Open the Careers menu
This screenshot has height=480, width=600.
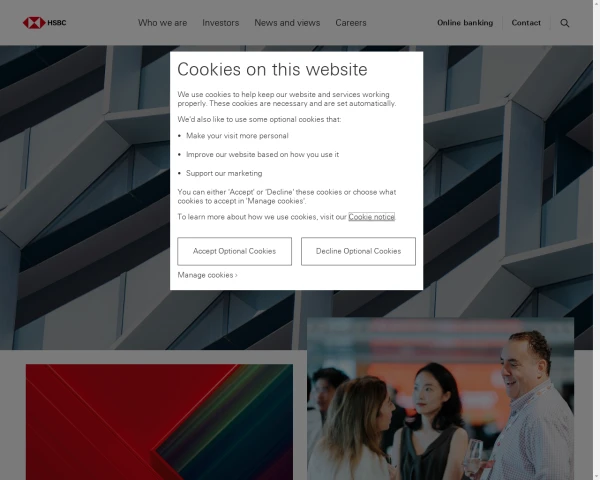[351, 23]
